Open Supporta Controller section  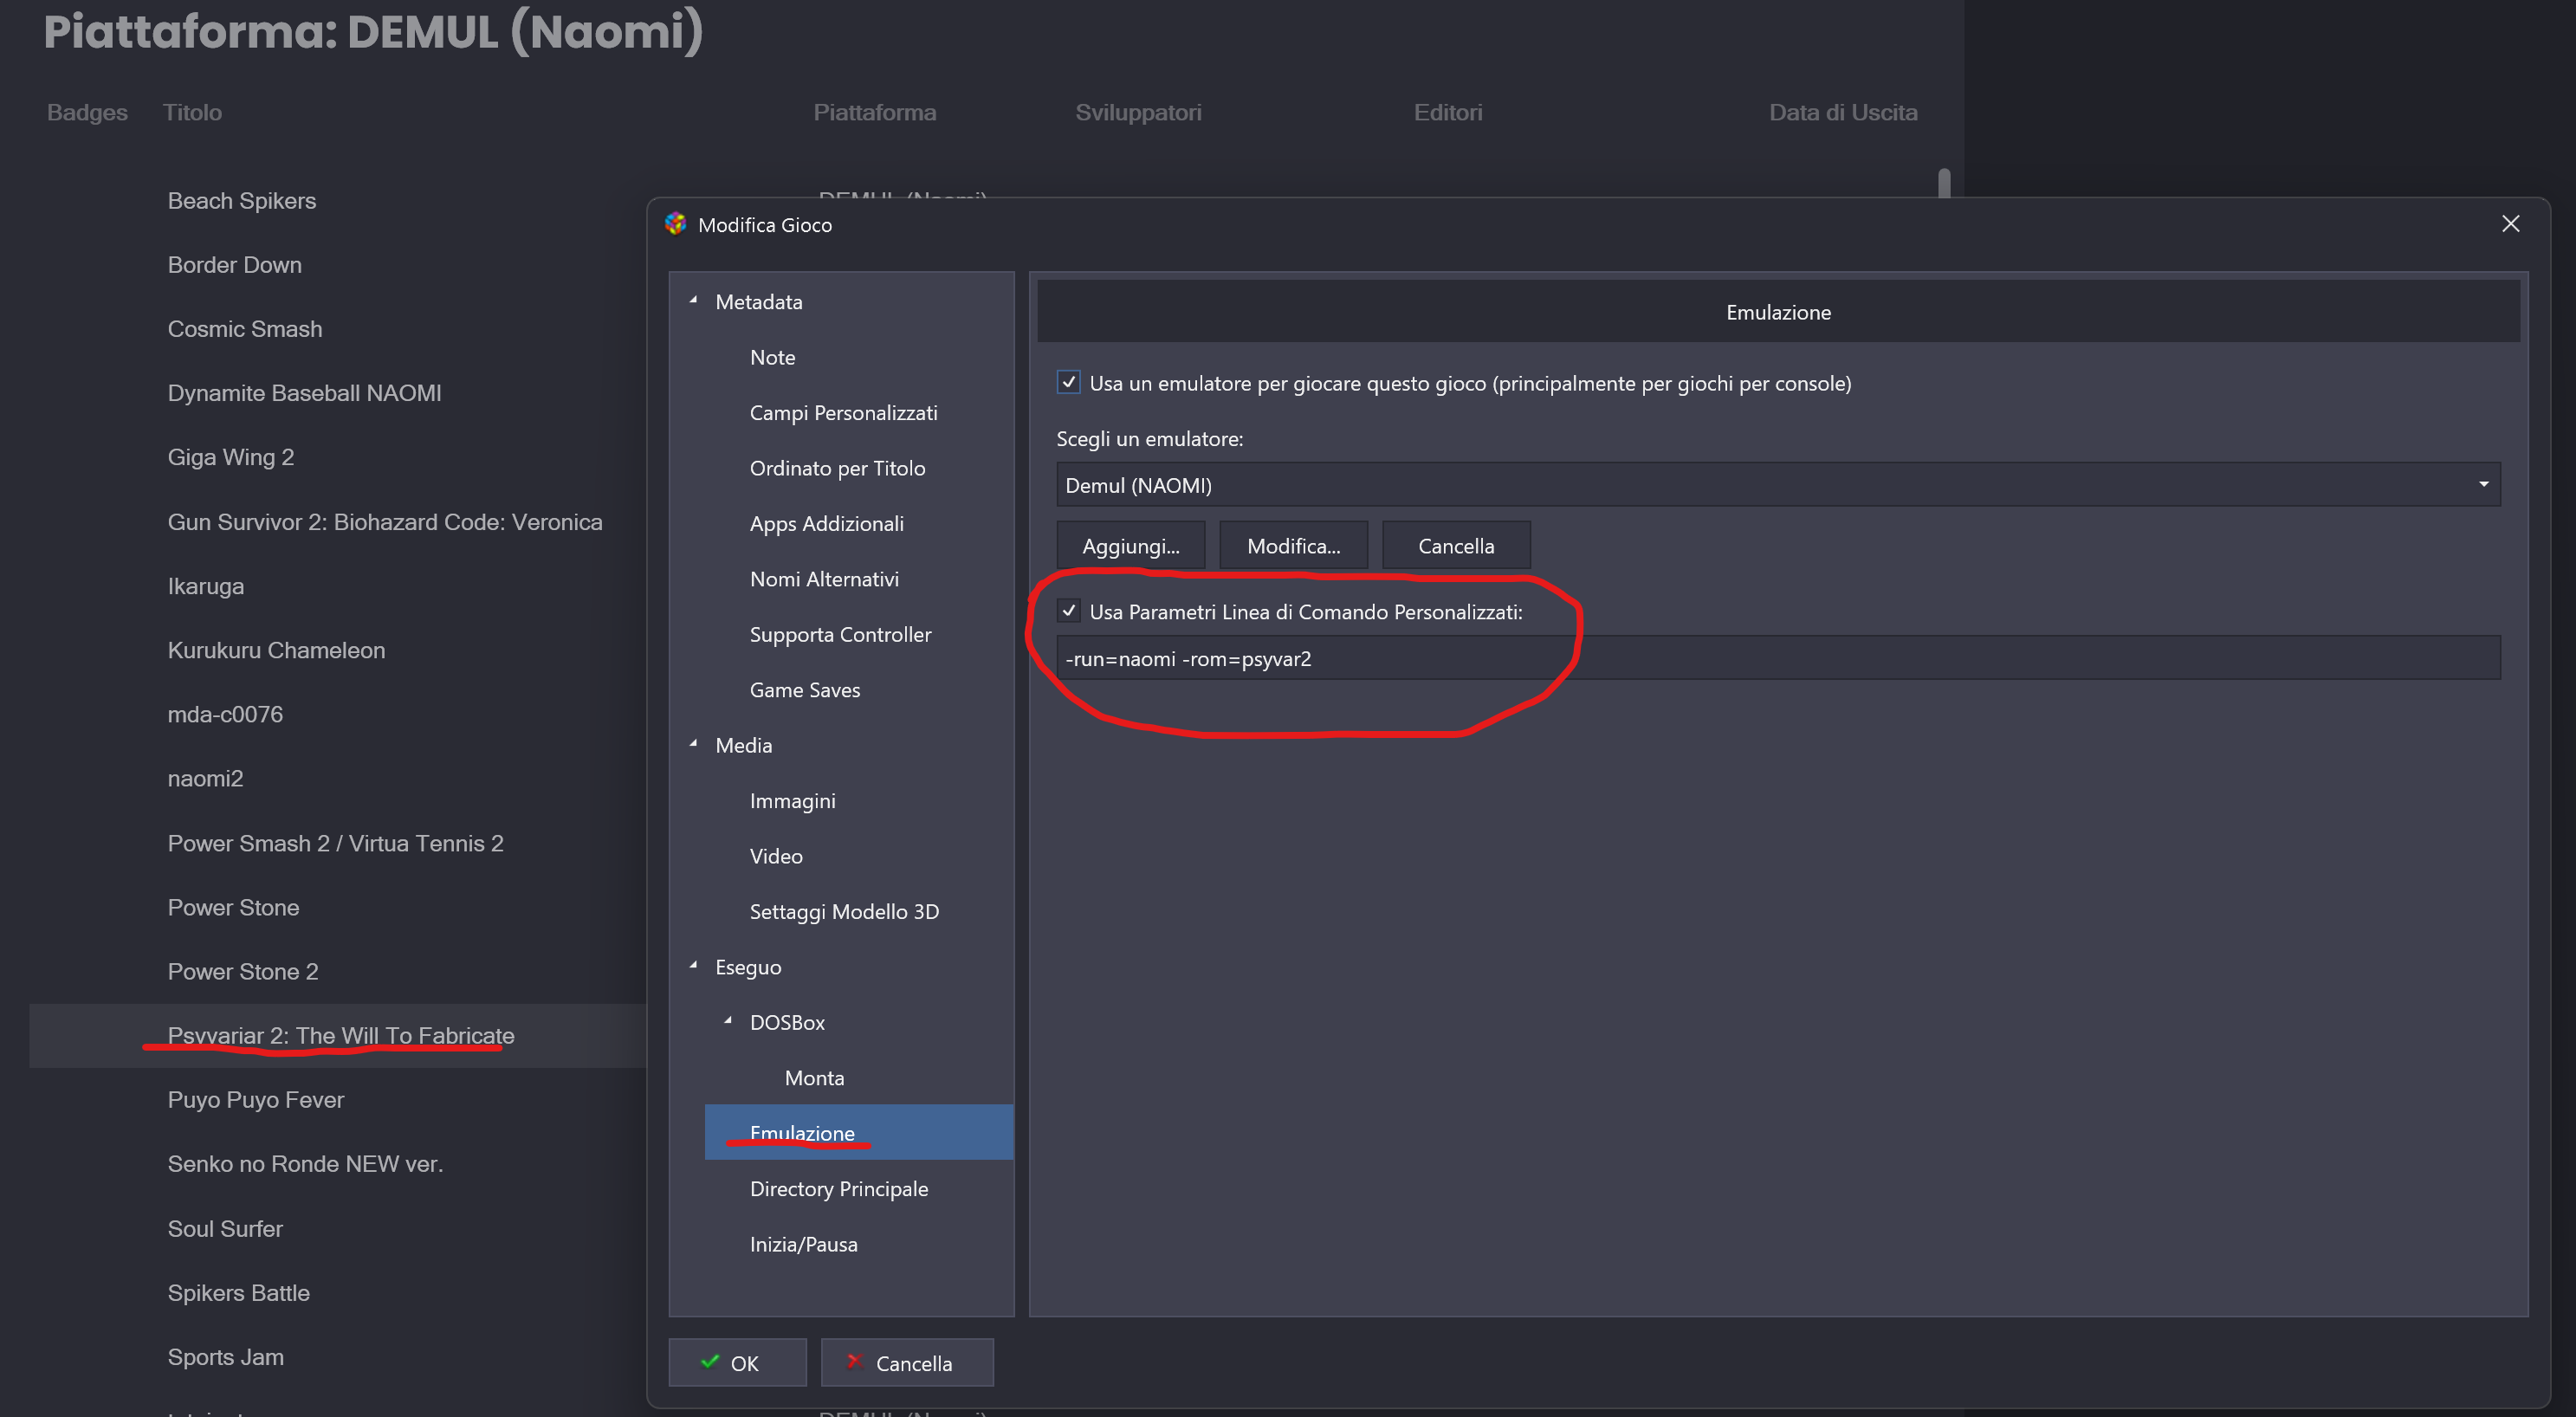840,634
